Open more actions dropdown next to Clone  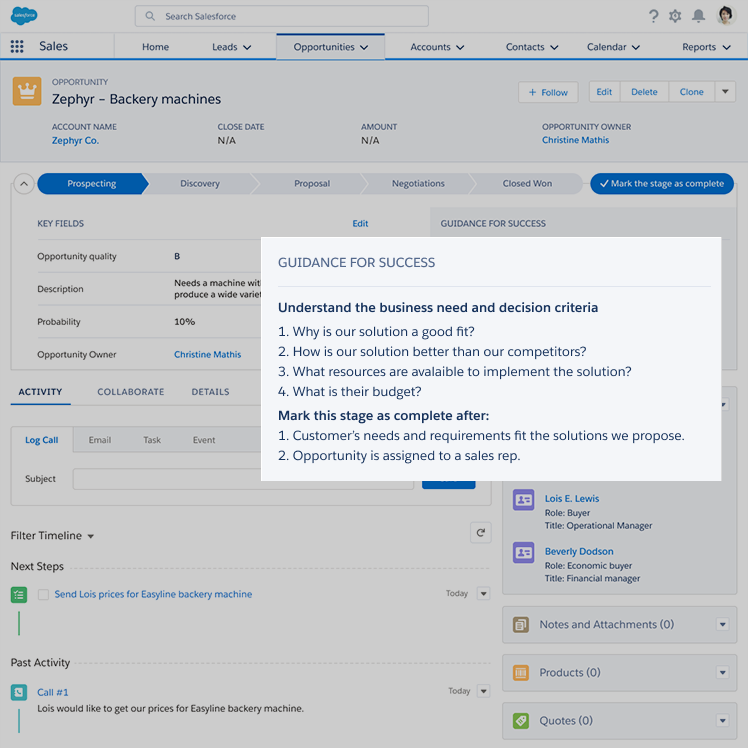click(725, 92)
